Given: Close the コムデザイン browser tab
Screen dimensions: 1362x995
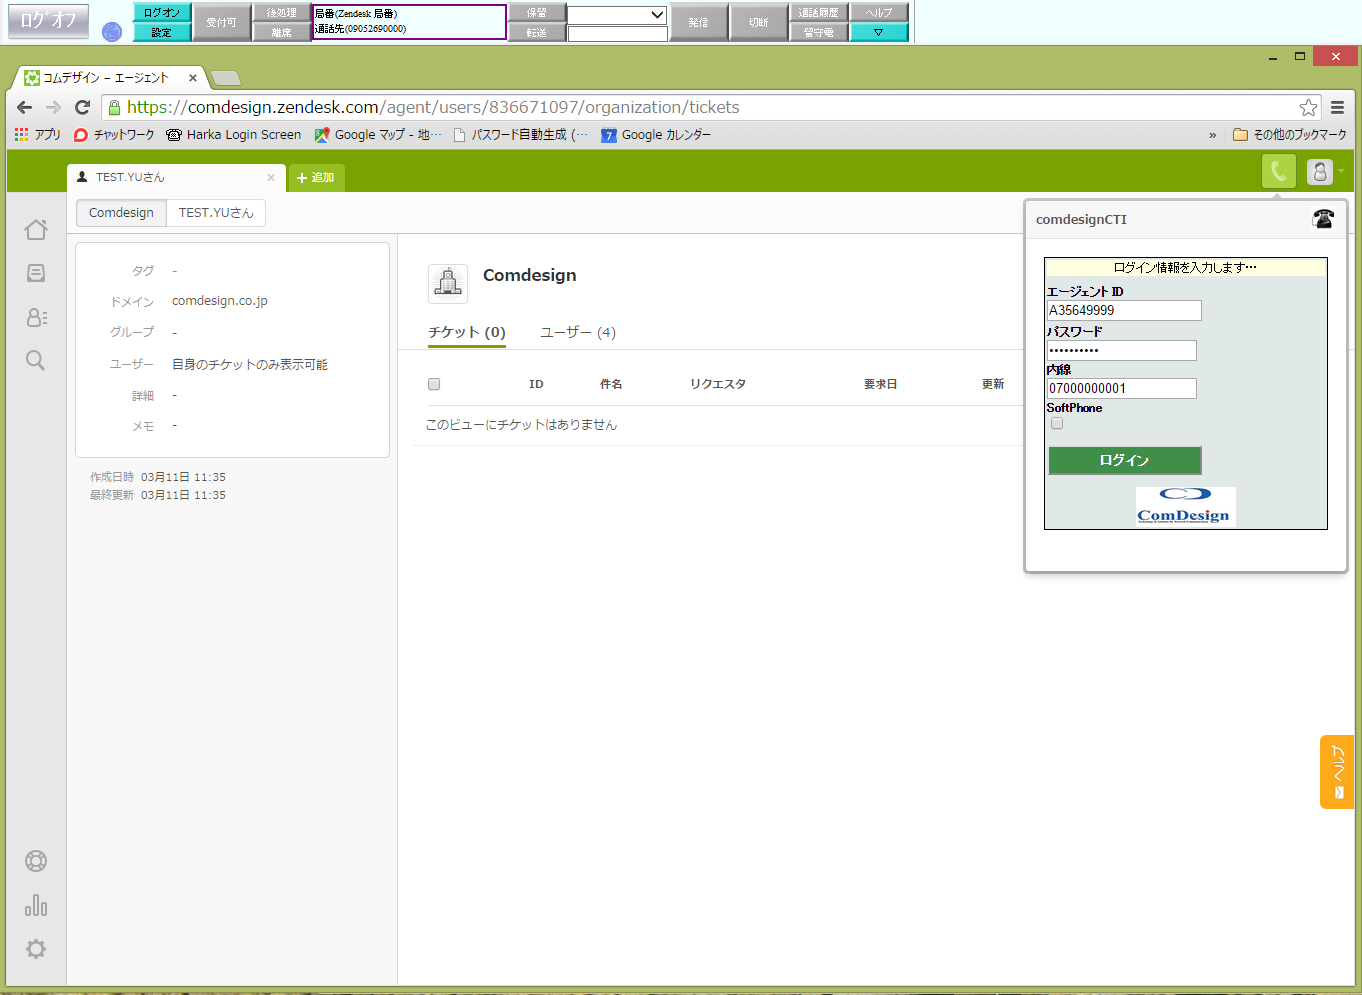Looking at the screenshot, I should point(193,77).
